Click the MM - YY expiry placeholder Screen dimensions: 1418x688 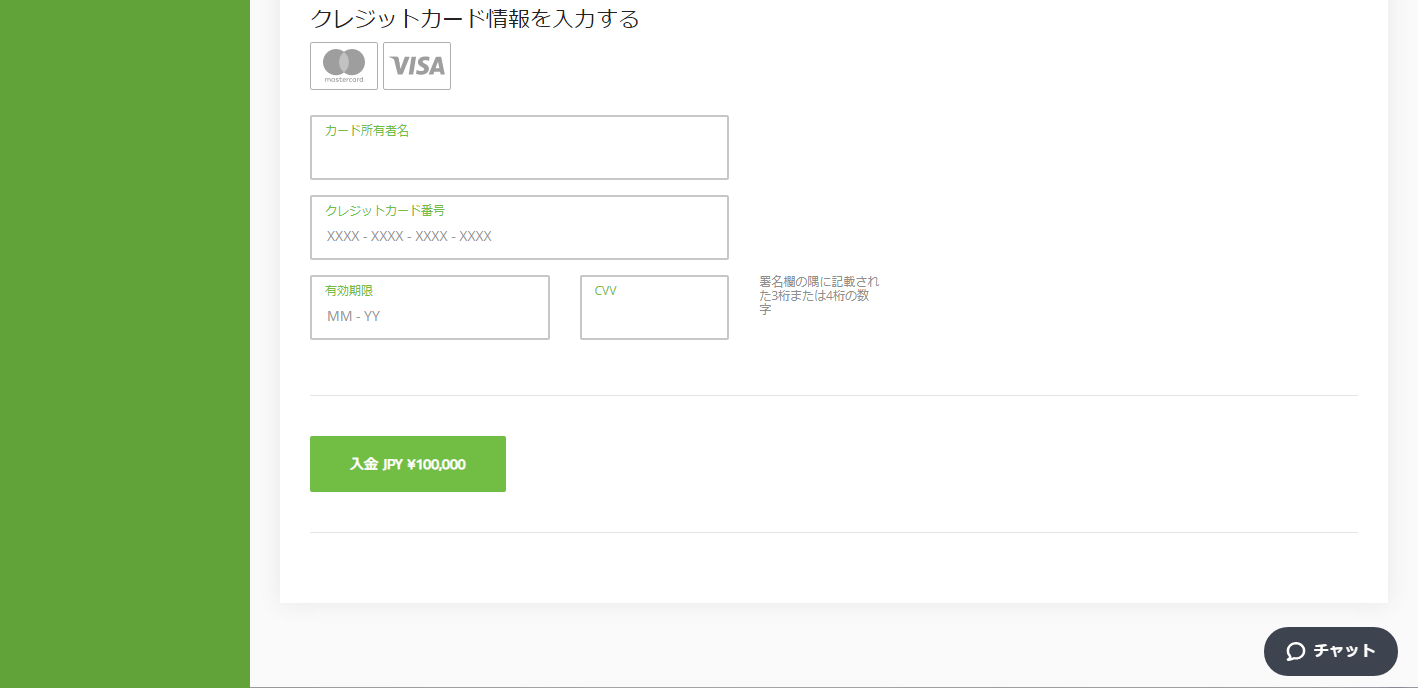pyautogui.click(x=352, y=316)
